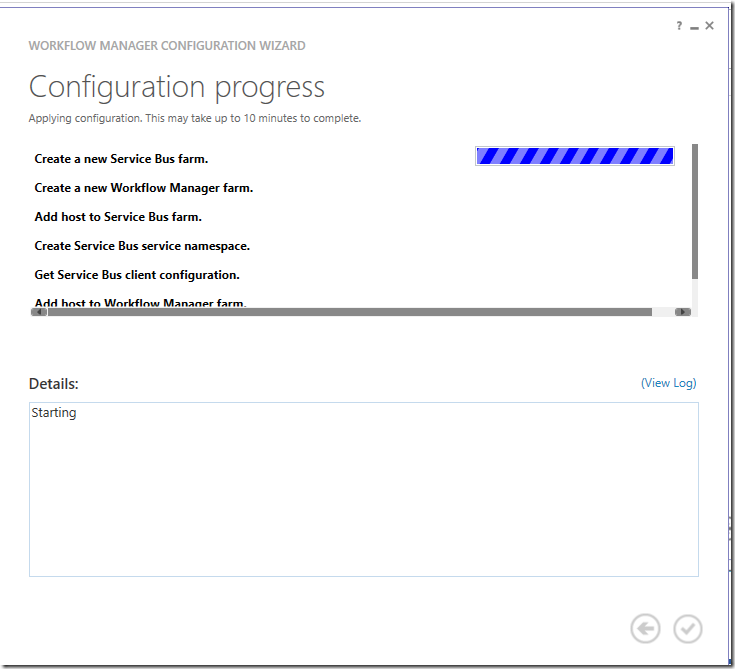735x669 pixels.
Task: Select 'Add host to Service Bus farm.' step
Action: pos(118,217)
